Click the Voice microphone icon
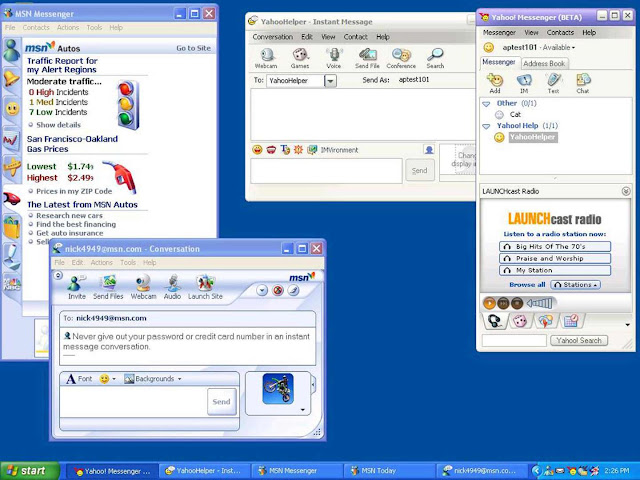 (334, 58)
